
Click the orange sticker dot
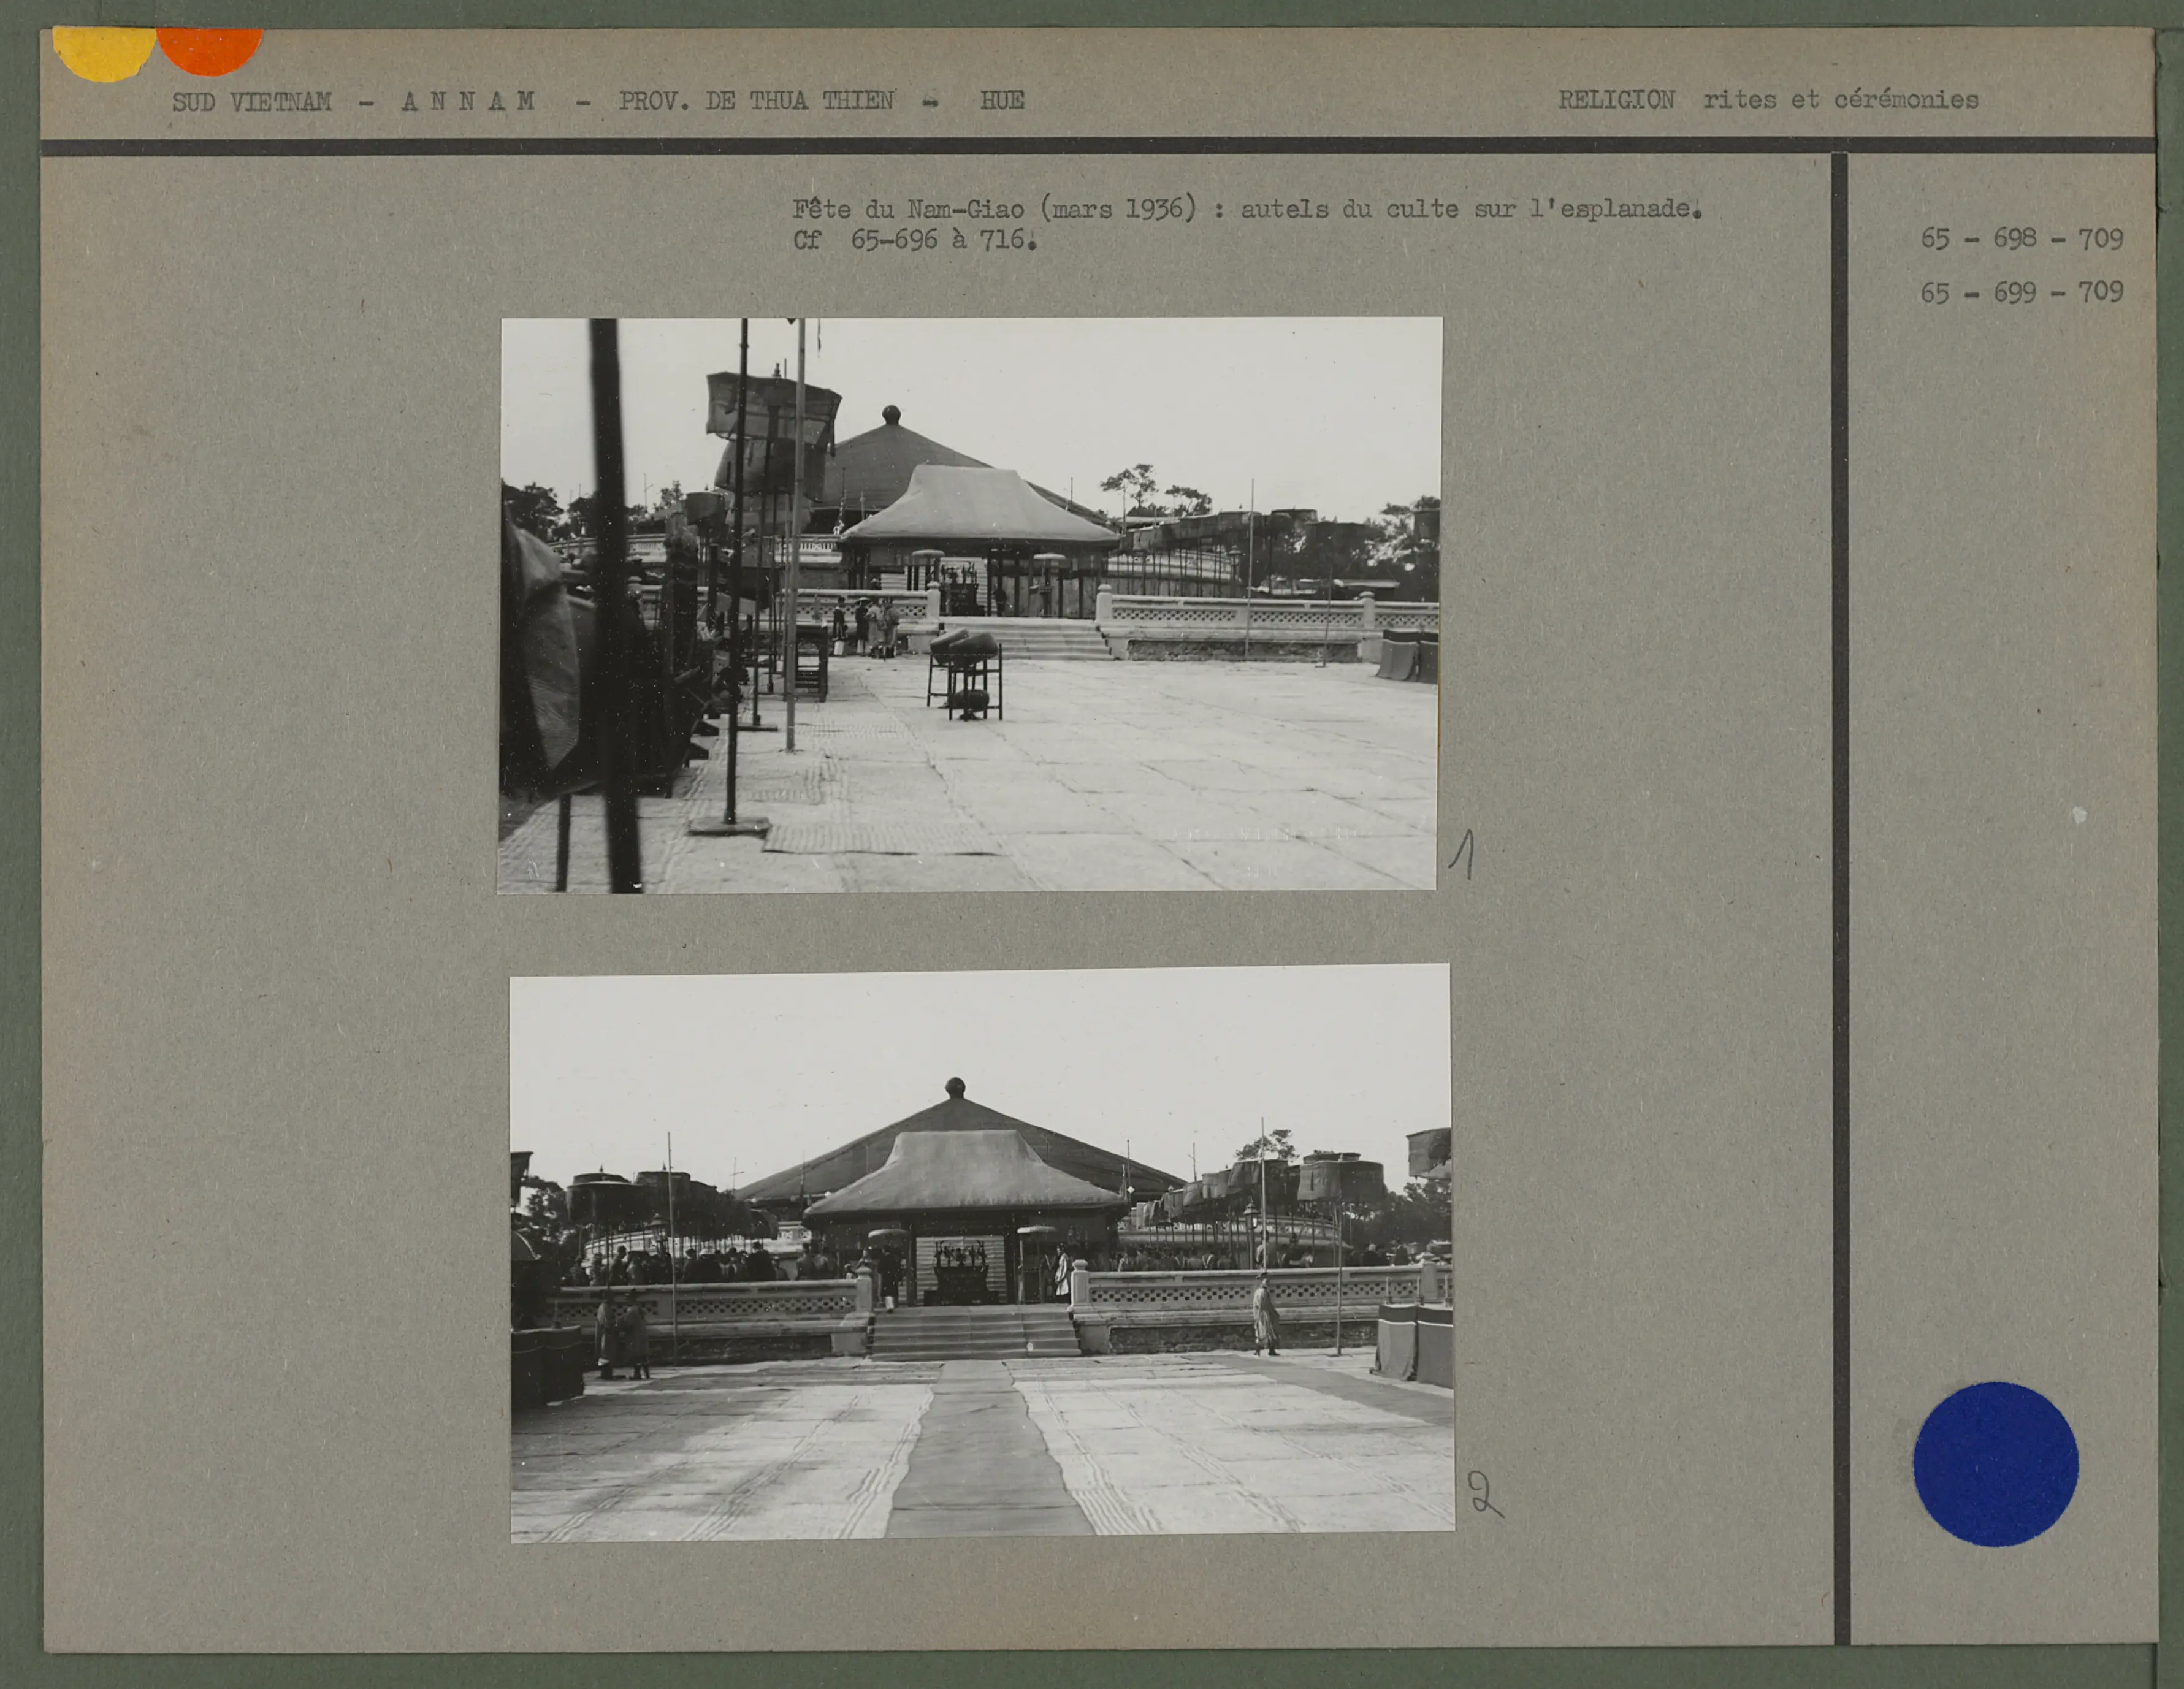(210, 49)
